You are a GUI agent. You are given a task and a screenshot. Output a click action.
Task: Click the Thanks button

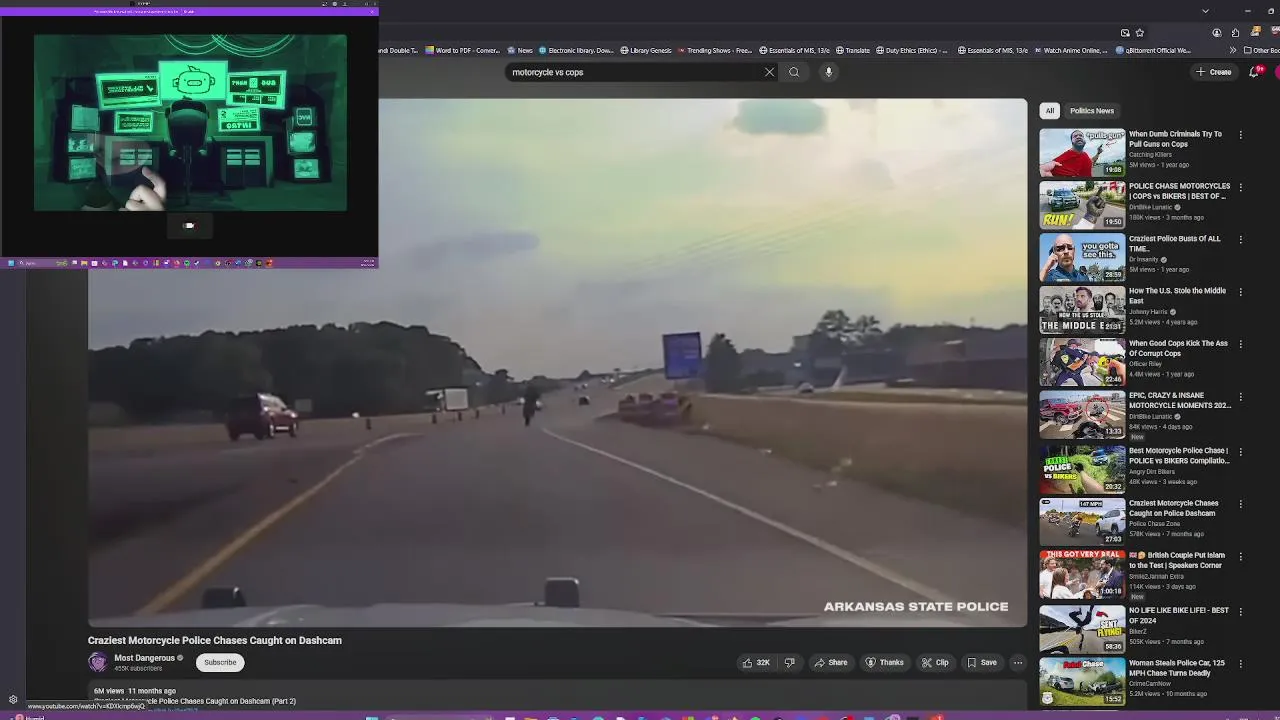pyautogui.click(x=884, y=662)
